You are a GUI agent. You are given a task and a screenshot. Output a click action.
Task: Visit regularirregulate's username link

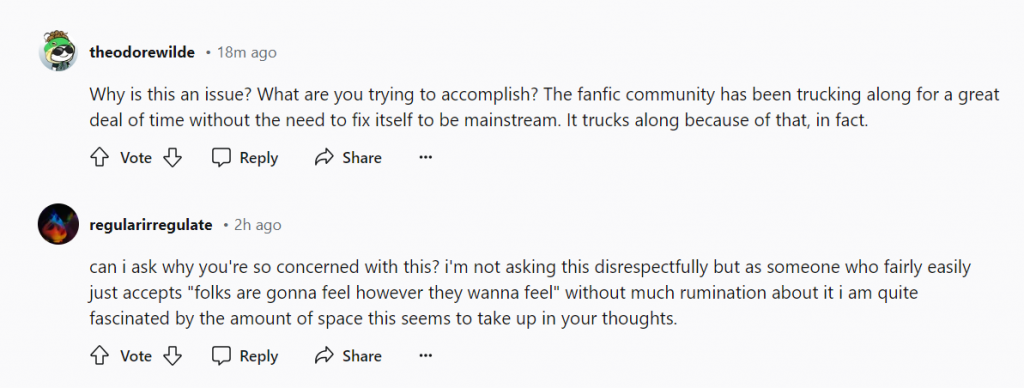coord(151,225)
